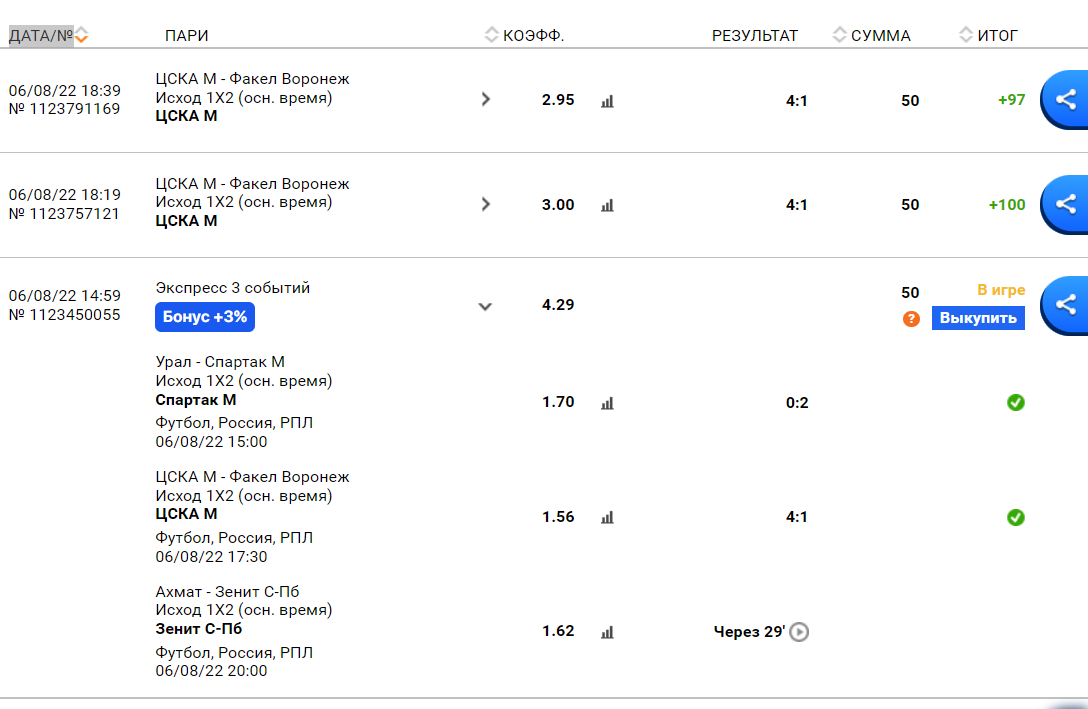Click the +97 result value
The image size is (1088, 709).
pyautogui.click(x=1012, y=100)
